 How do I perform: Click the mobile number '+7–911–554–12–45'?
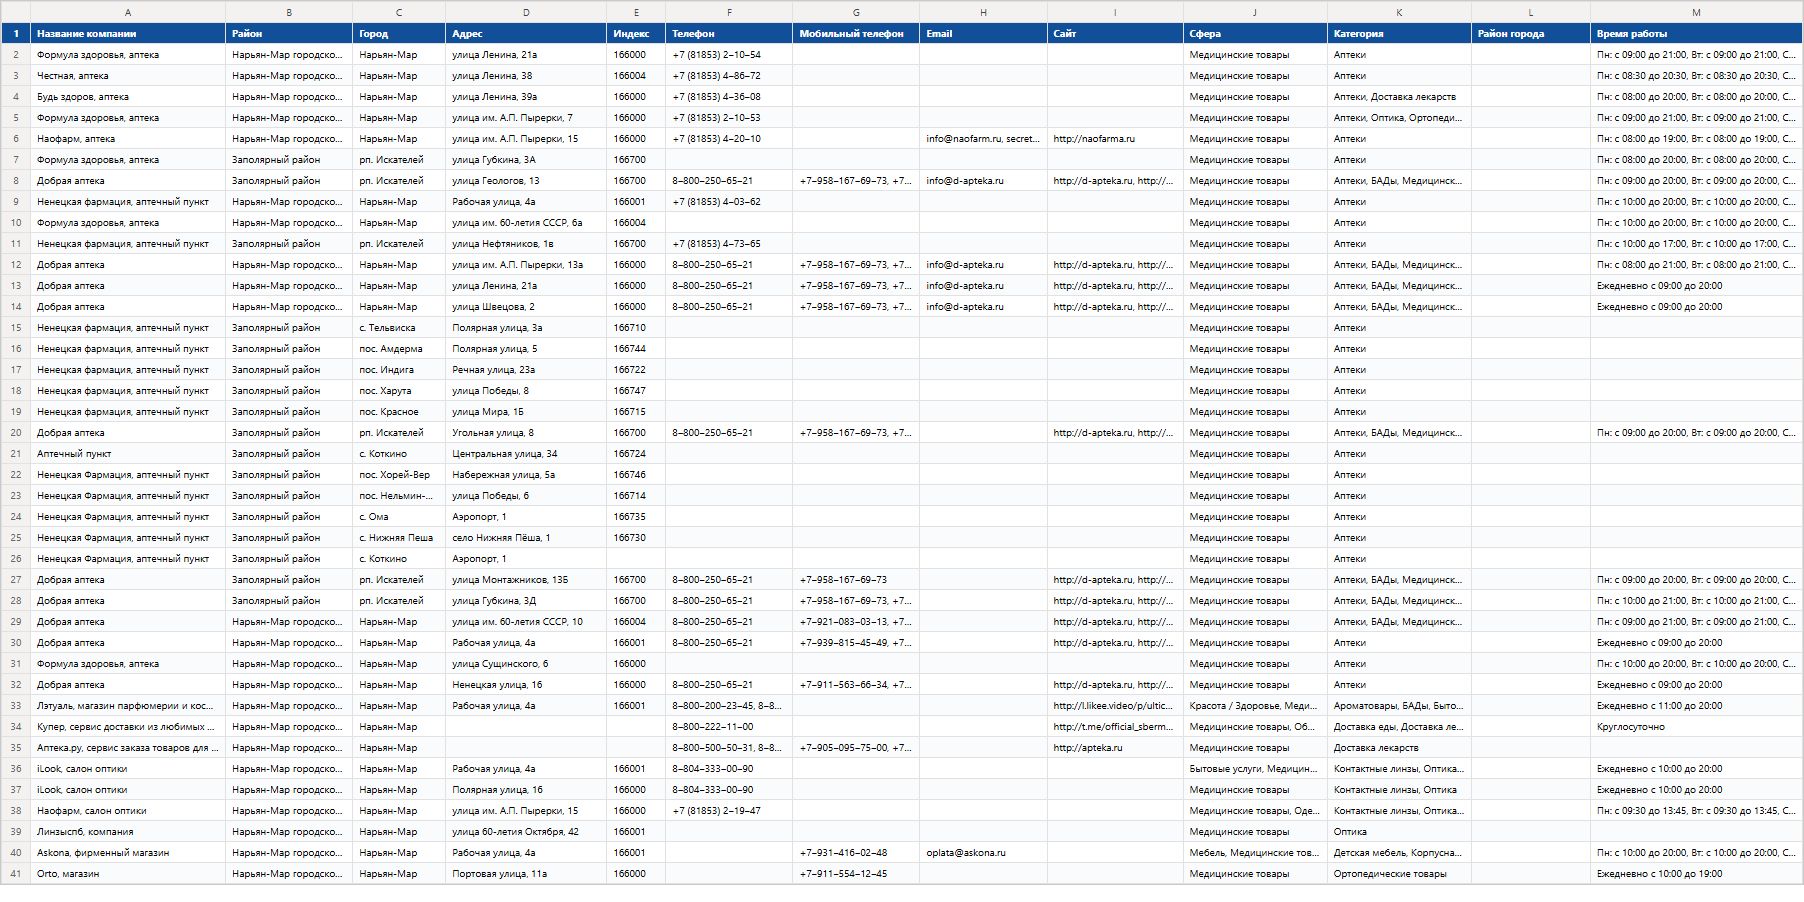[856, 874]
